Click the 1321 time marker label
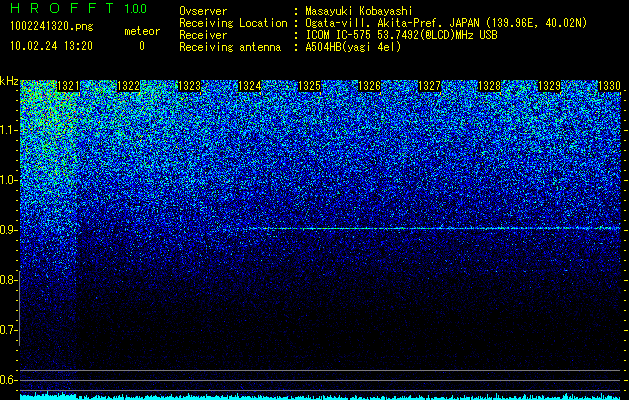The height and width of the screenshot is (400, 629). click(x=68, y=86)
